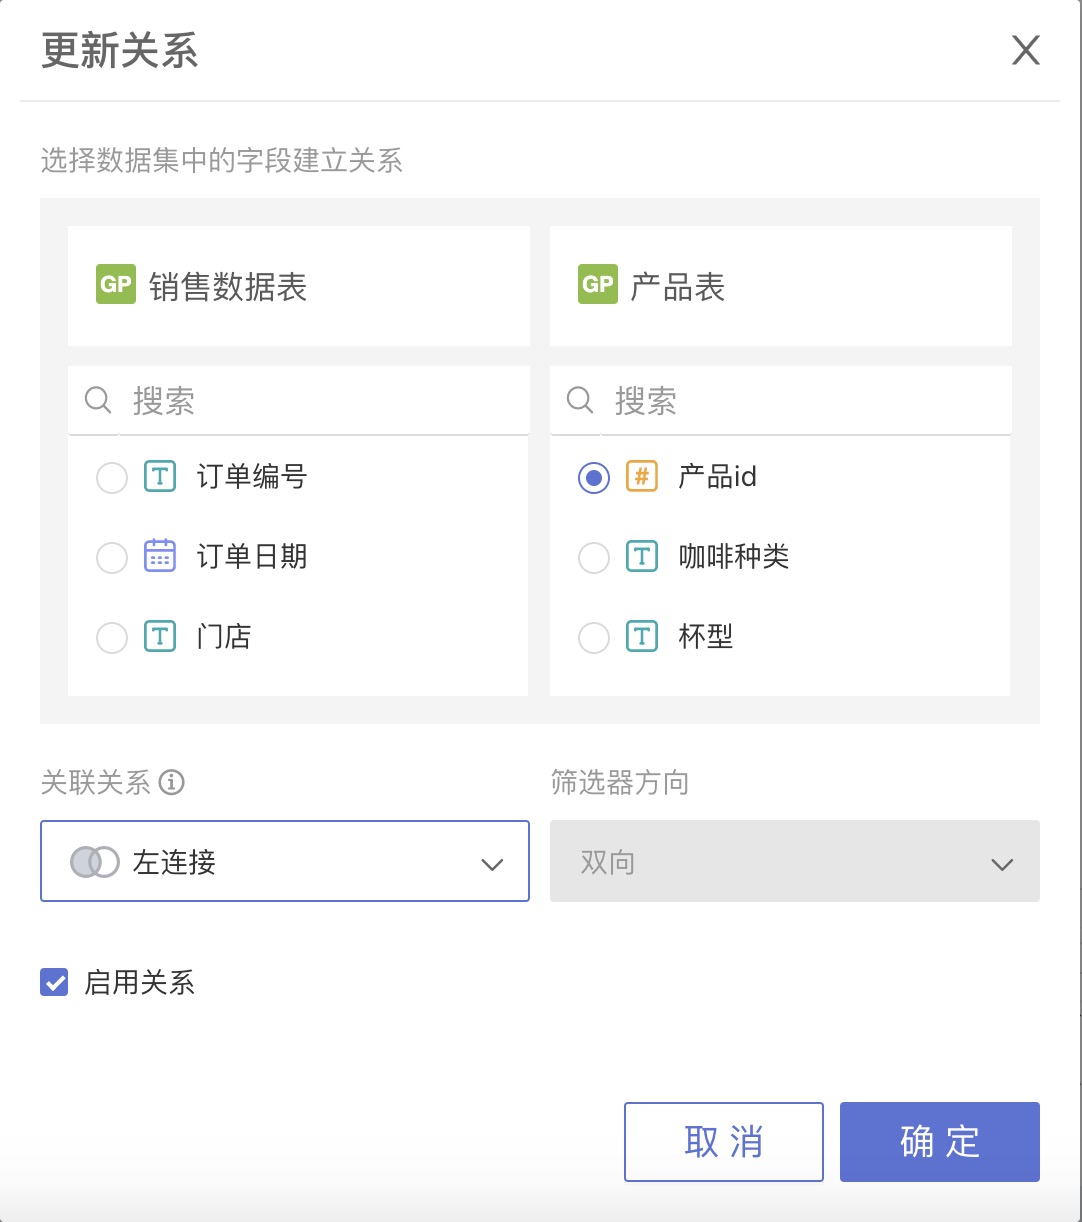Image resolution: width=1082 pixels, height=1222 pixels.
Task: Click the info icon beside 关联关系
Action: click(x=172, y=783)
